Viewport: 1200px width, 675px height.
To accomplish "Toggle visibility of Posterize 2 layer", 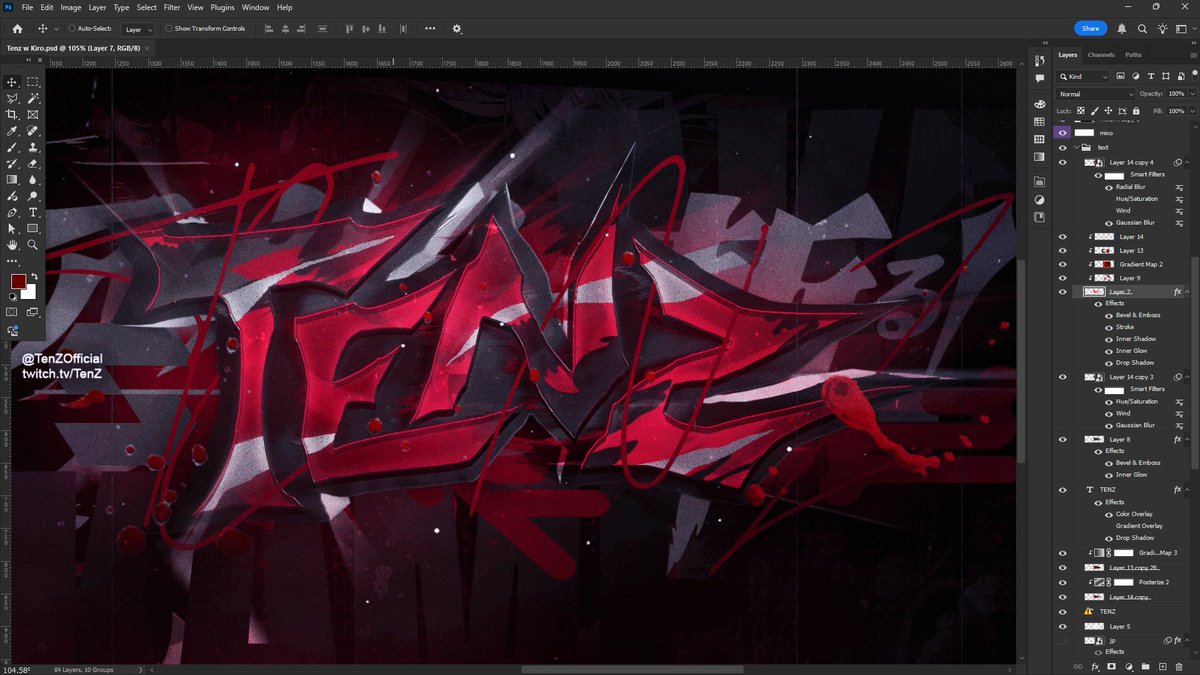I will pos(1063,581).
